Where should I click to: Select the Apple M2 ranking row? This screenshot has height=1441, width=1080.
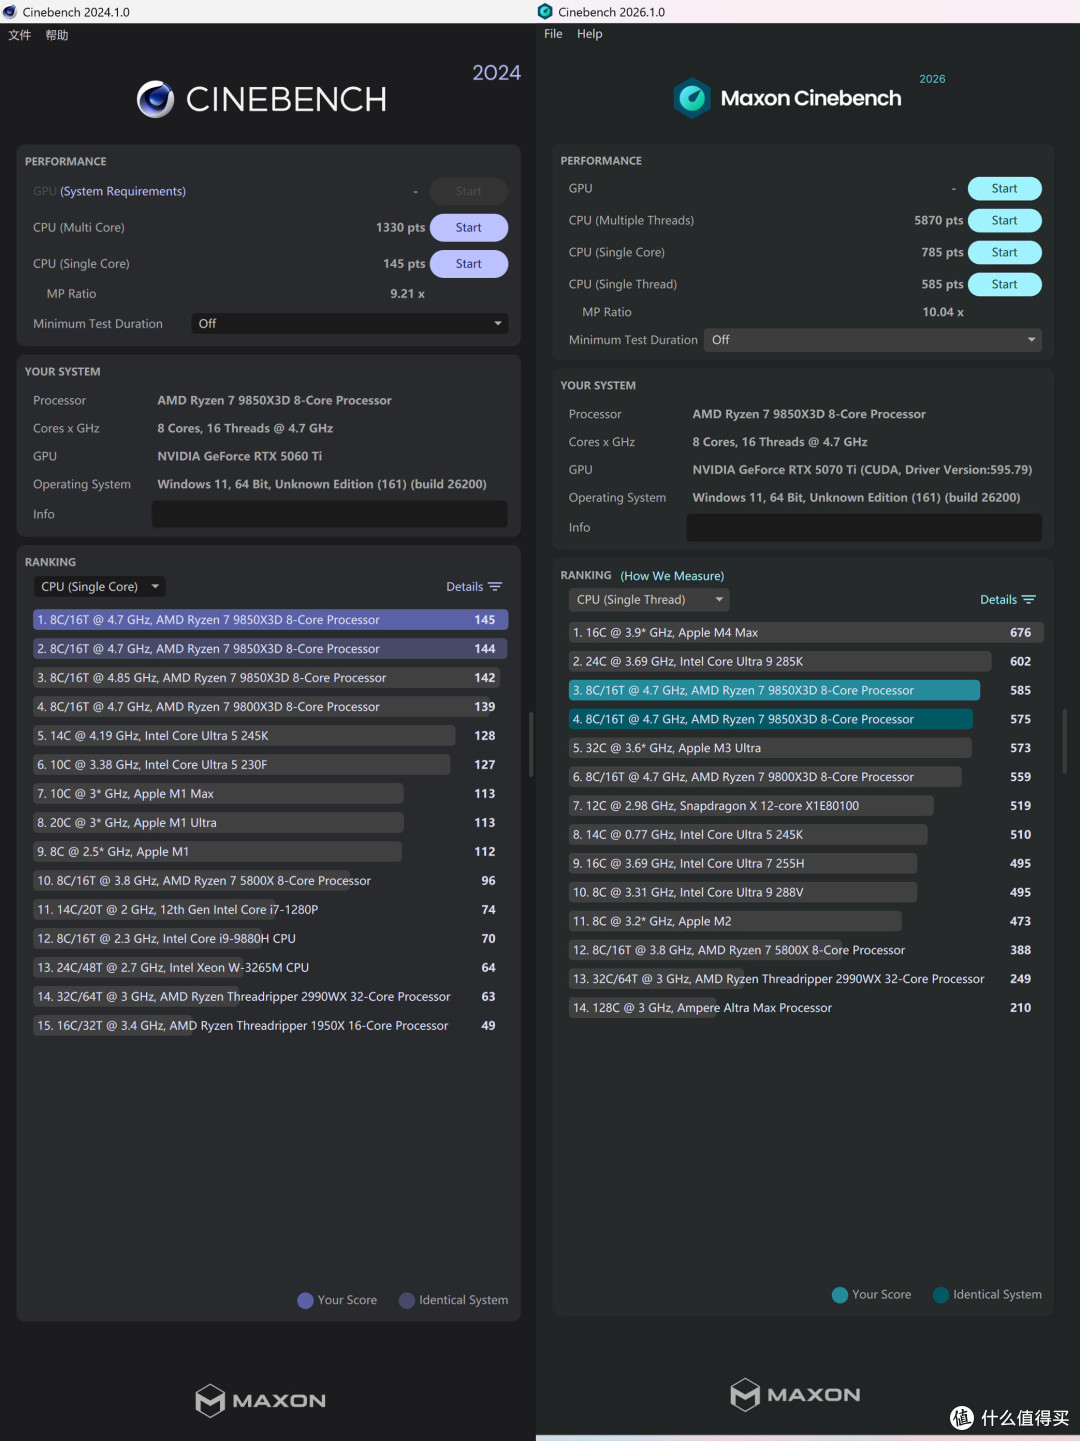pos(806,922)
